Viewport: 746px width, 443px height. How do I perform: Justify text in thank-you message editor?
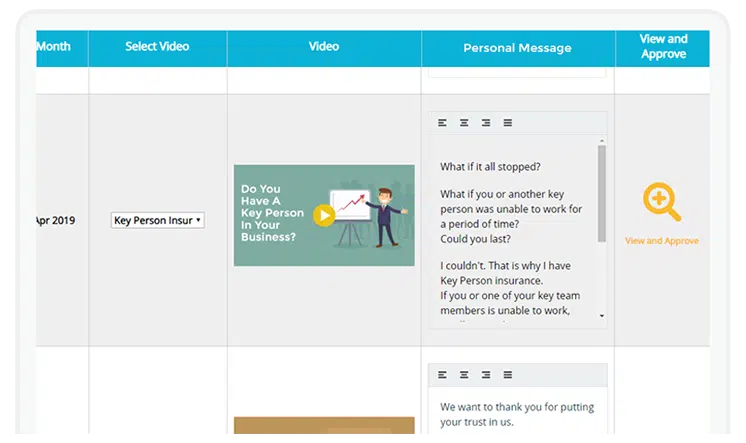(508, 375)
